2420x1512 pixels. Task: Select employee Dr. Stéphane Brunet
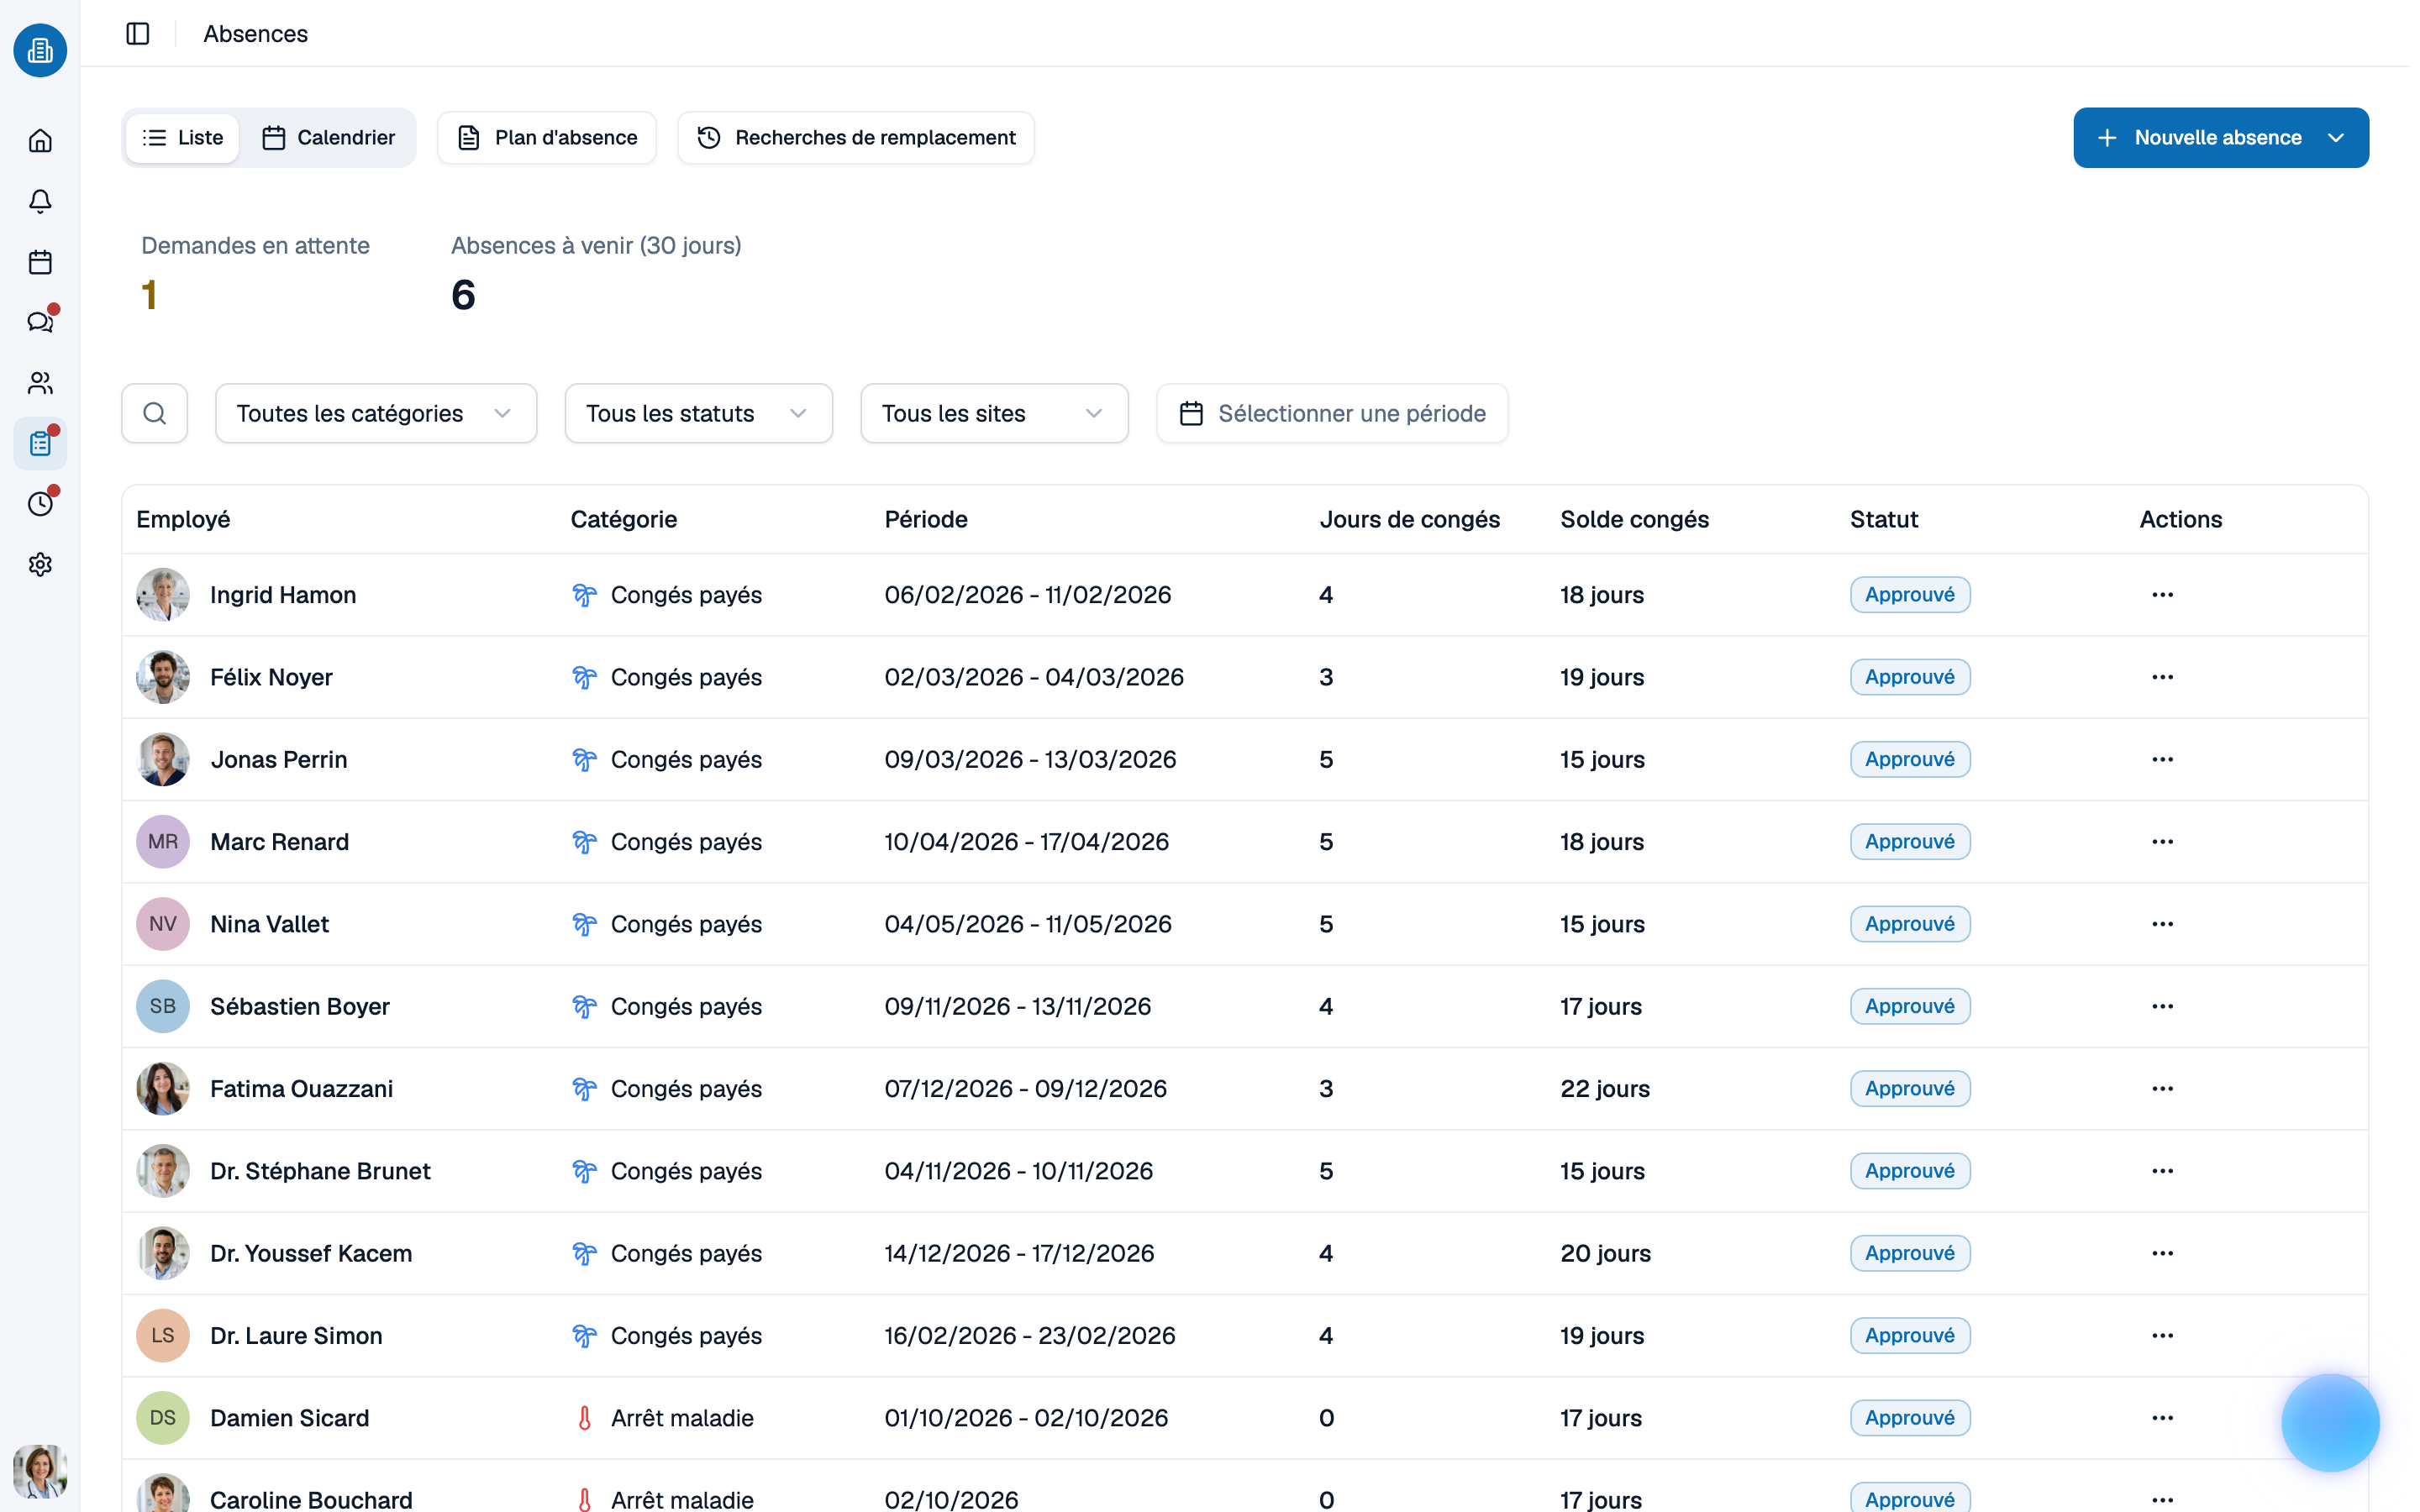point(320,1171)
